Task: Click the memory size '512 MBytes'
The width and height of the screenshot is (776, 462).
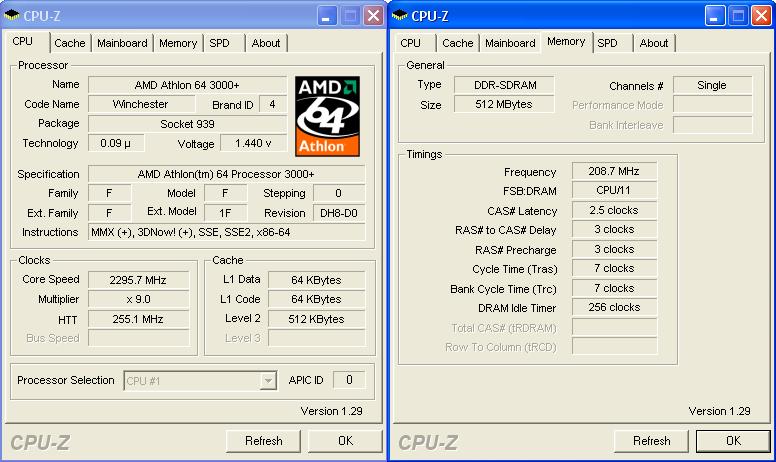Action: click(504, 104)
